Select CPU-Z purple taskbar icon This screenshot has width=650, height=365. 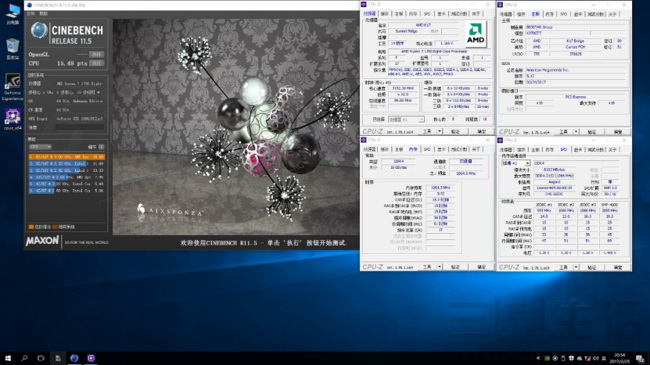coord(91,358)
